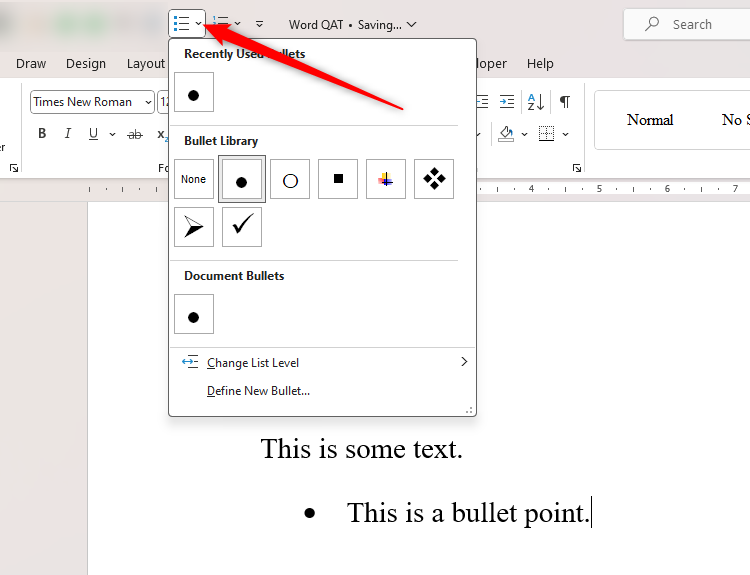Screen dimensions: 750x575
Task: Toggle Show/Hide paragraph marks
Action: point(565,101)
